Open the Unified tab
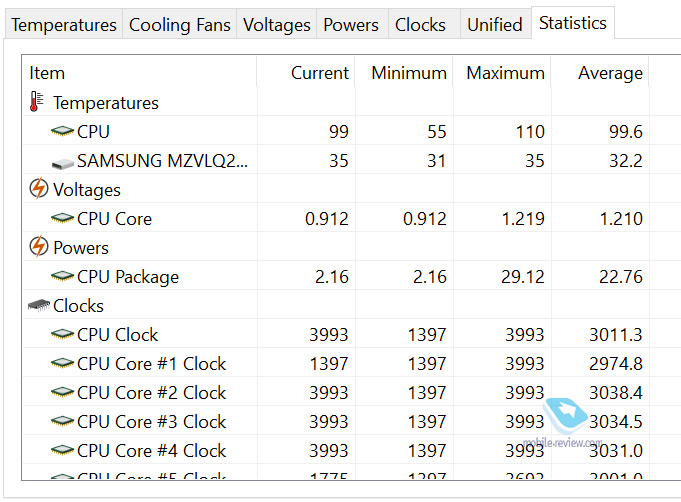681x502 pixels. tap(495, 25)
